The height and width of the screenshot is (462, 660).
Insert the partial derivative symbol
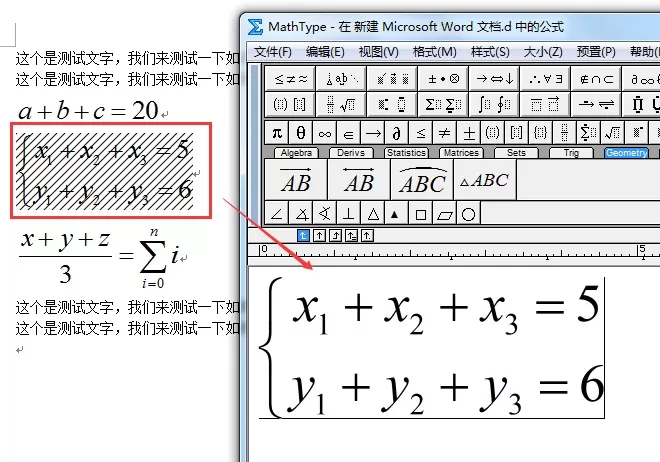pyautogui.click(x=397, y=133)
